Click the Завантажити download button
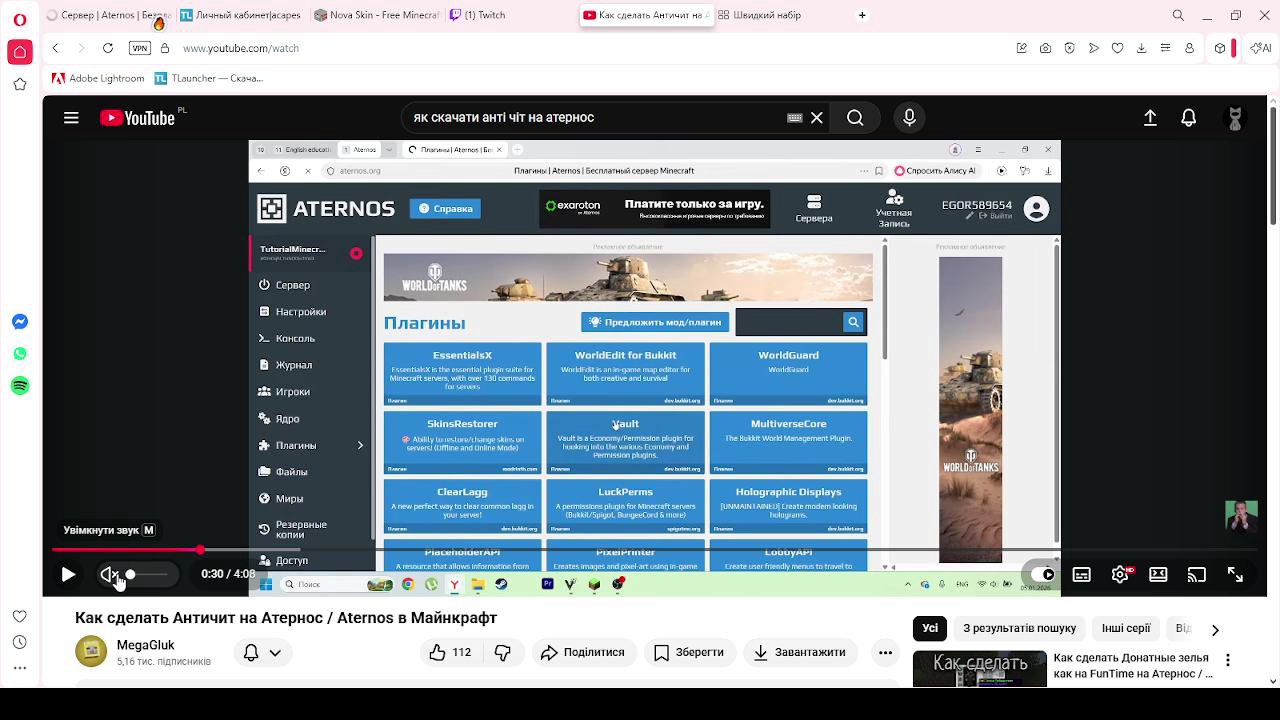Screen dimensions: 1280x720 pyautogui.click(x=799, y=653)
